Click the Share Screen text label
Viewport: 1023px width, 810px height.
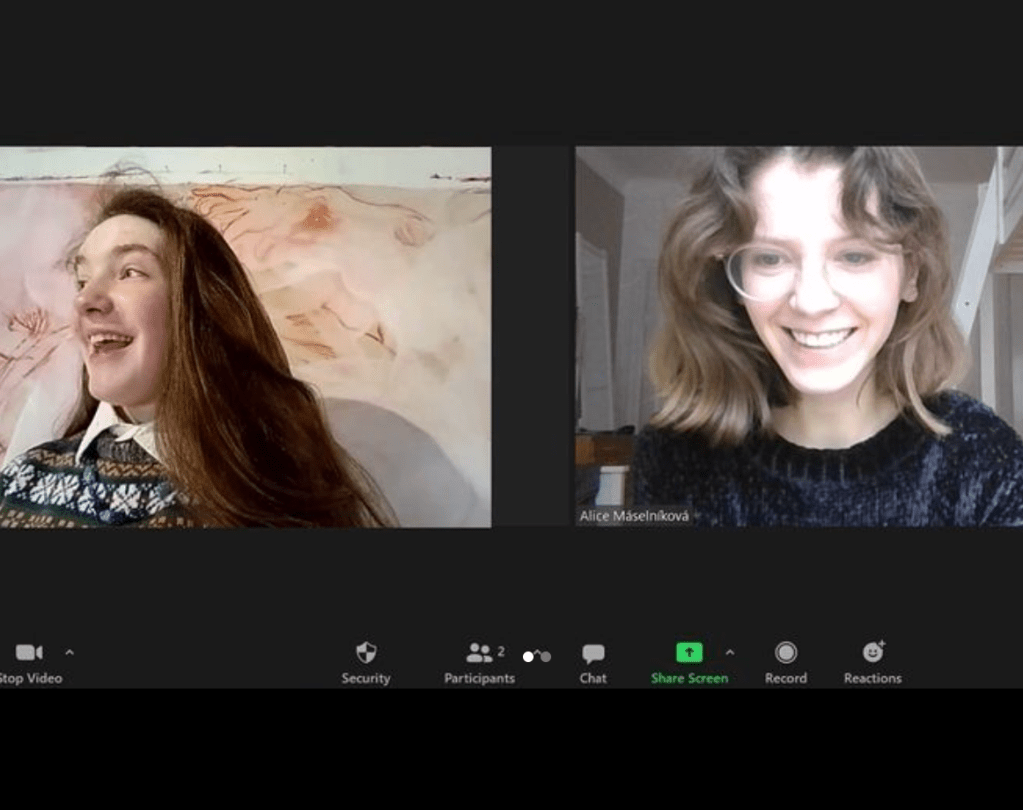pos(689,678)
